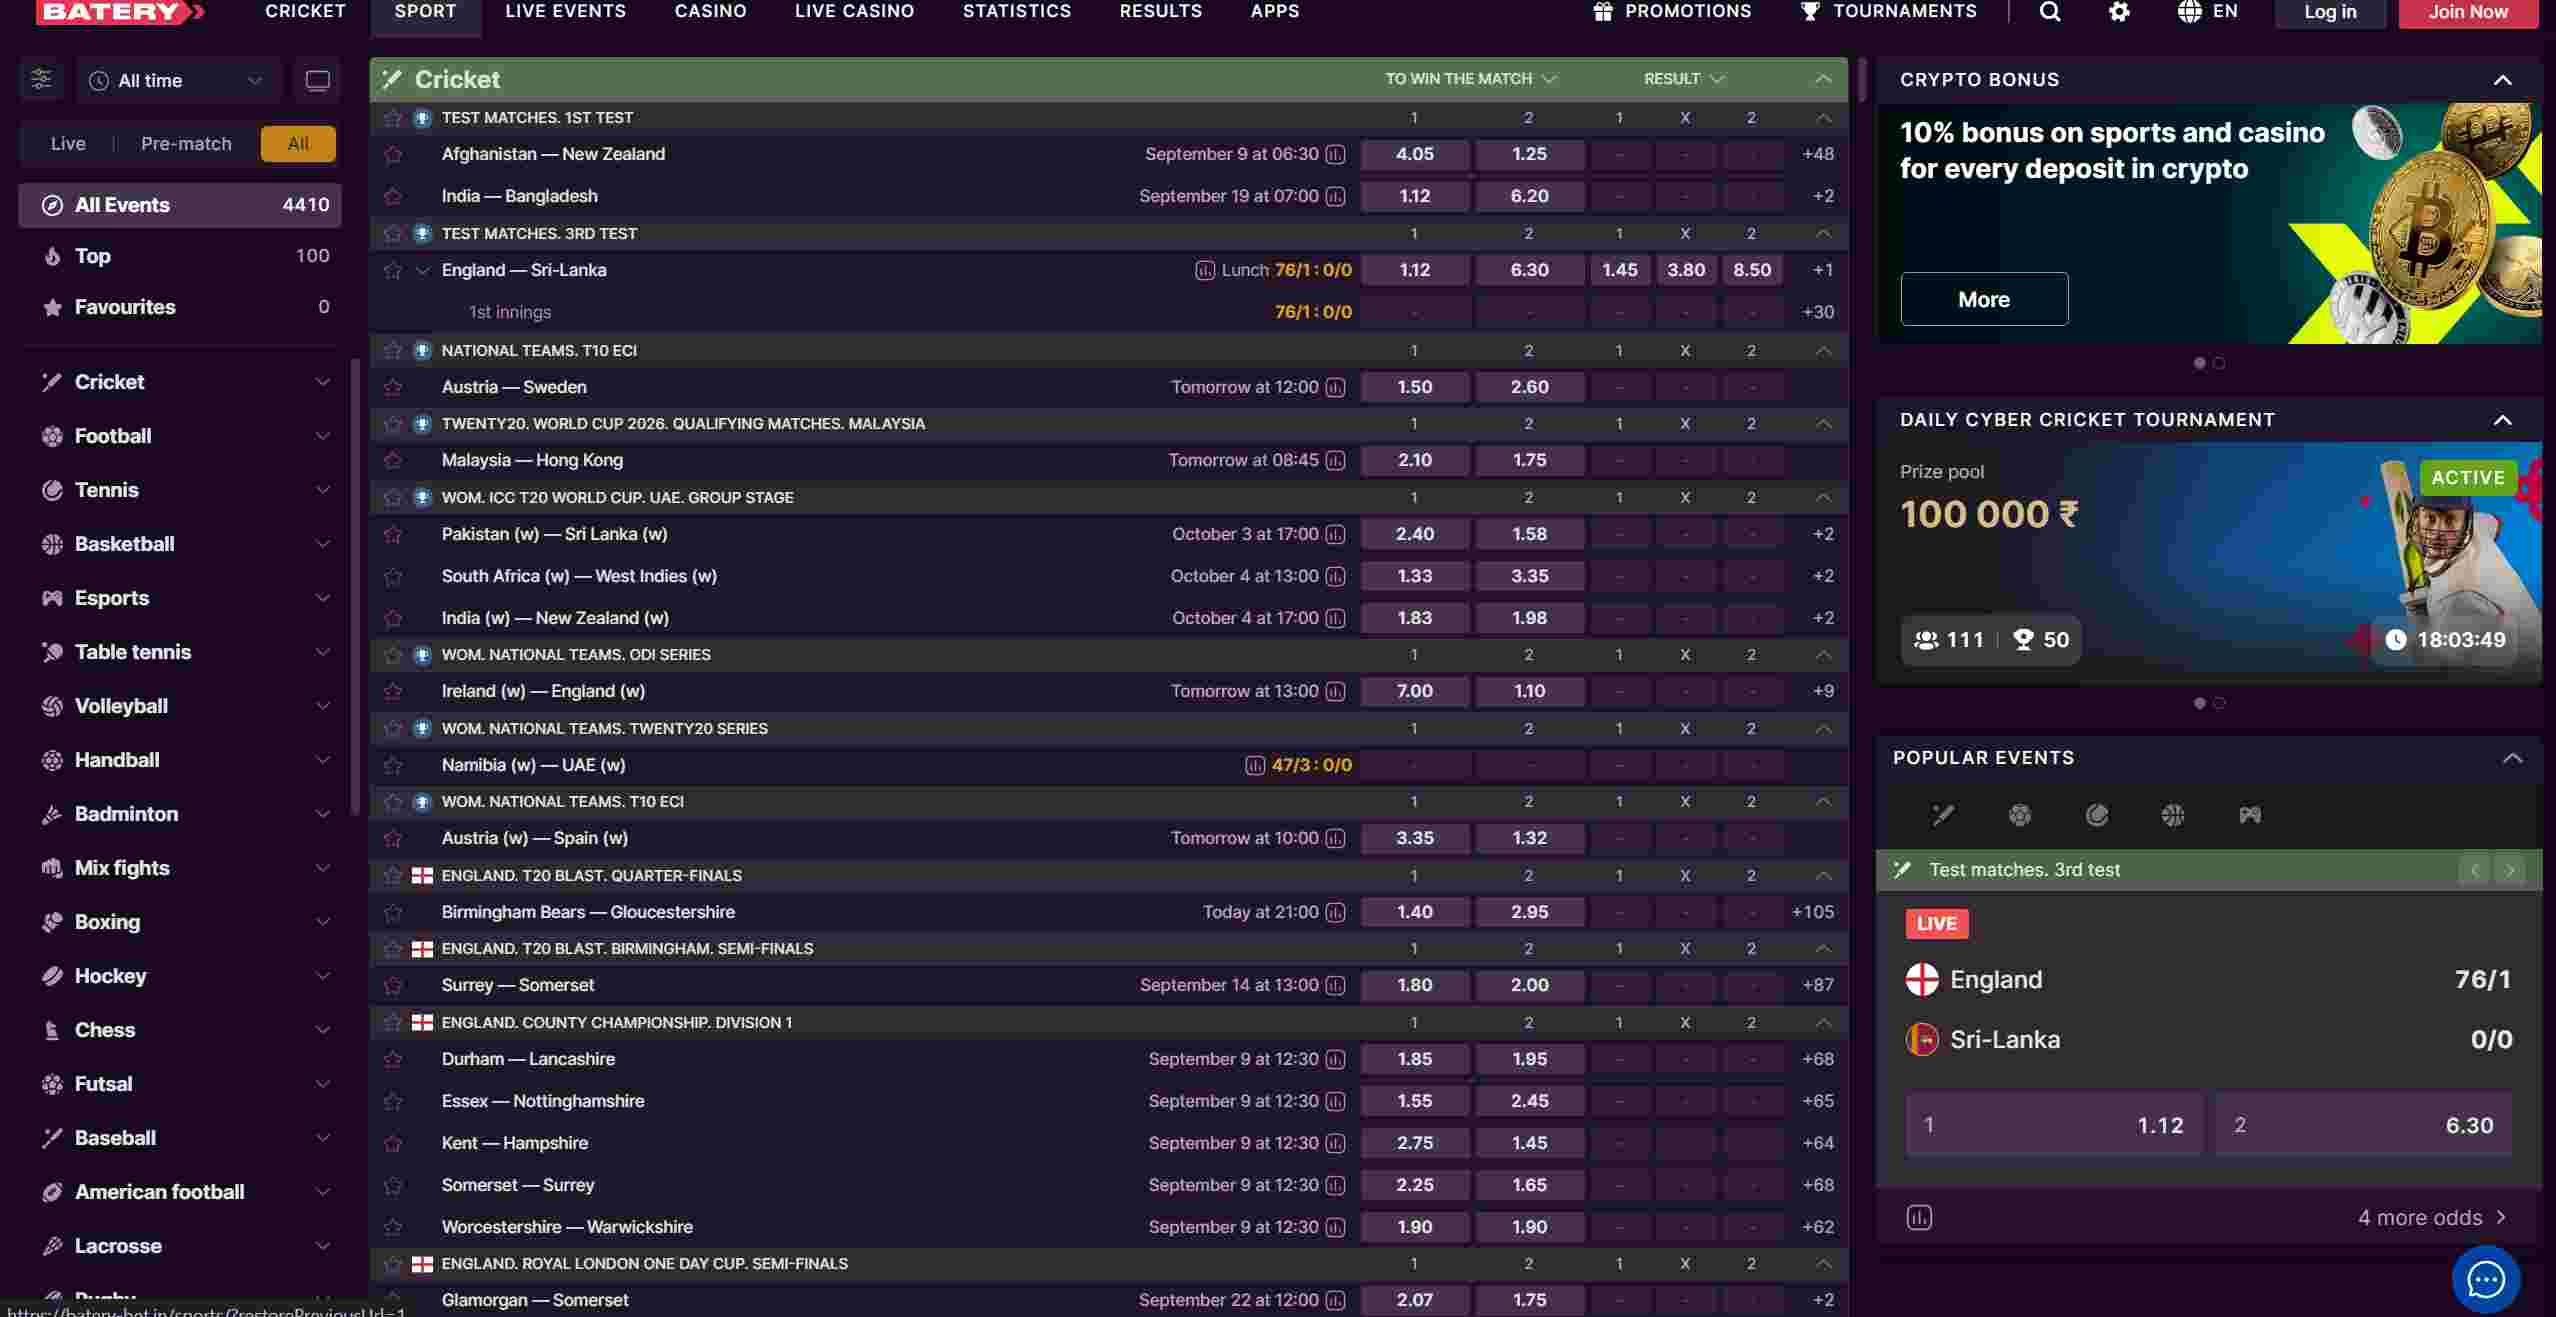The height and width of the screenshot is (1317, 2556).
Task: Go to CASINO in top navigation
Action: [x=710, y=12]
